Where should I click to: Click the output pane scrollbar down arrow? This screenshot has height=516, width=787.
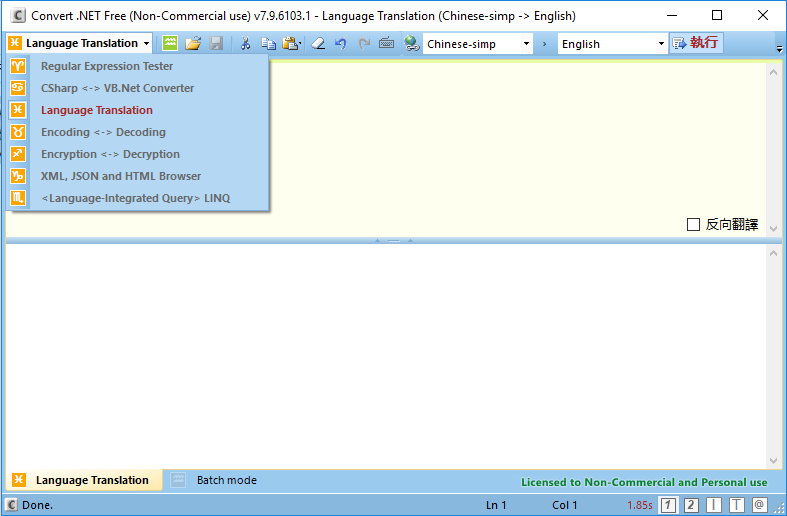point(773,461)
